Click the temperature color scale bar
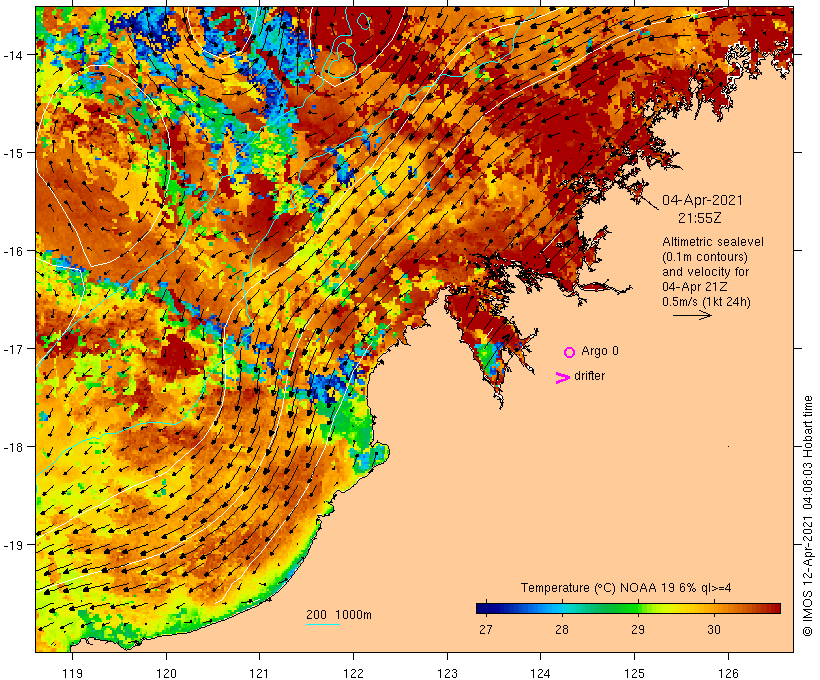This screenshot has height=680, width=820. pos(628,608)
